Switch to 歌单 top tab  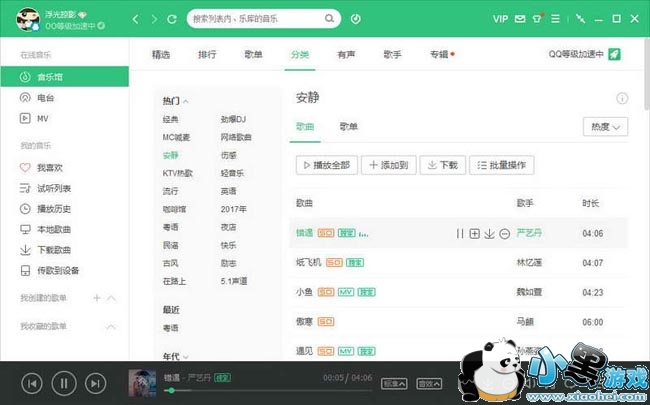coord(253,54)
